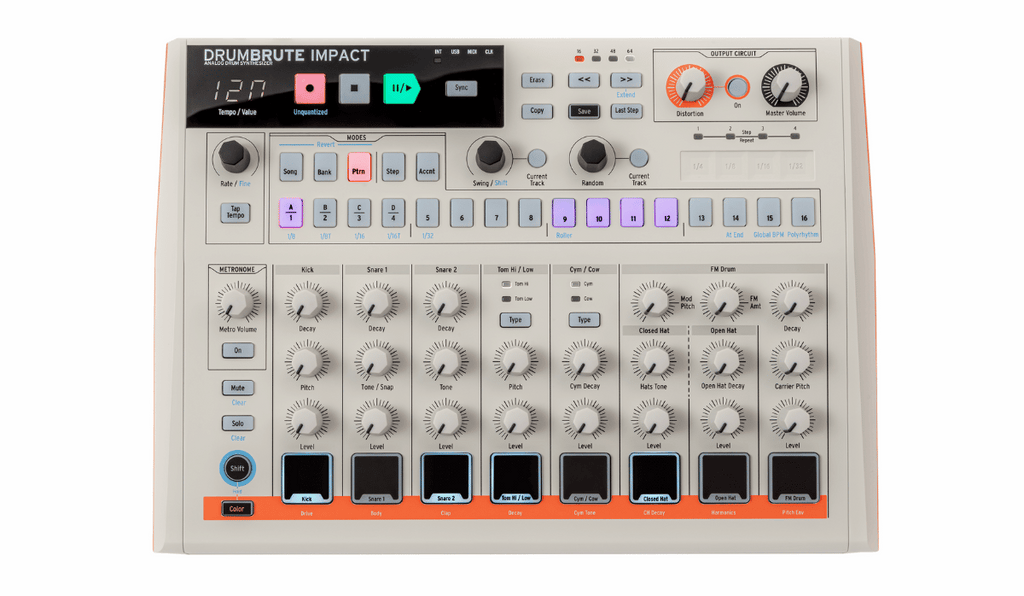Click the Cym / Cow Type button
Screen dimensions: 1024x596
(x=584, y=320)
